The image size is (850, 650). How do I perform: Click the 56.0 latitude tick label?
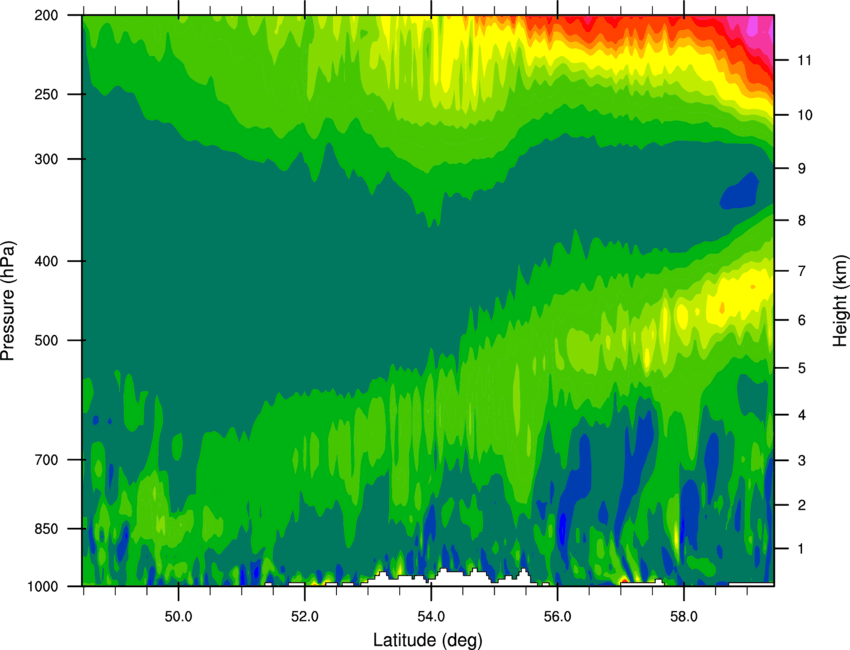[557, 616]
